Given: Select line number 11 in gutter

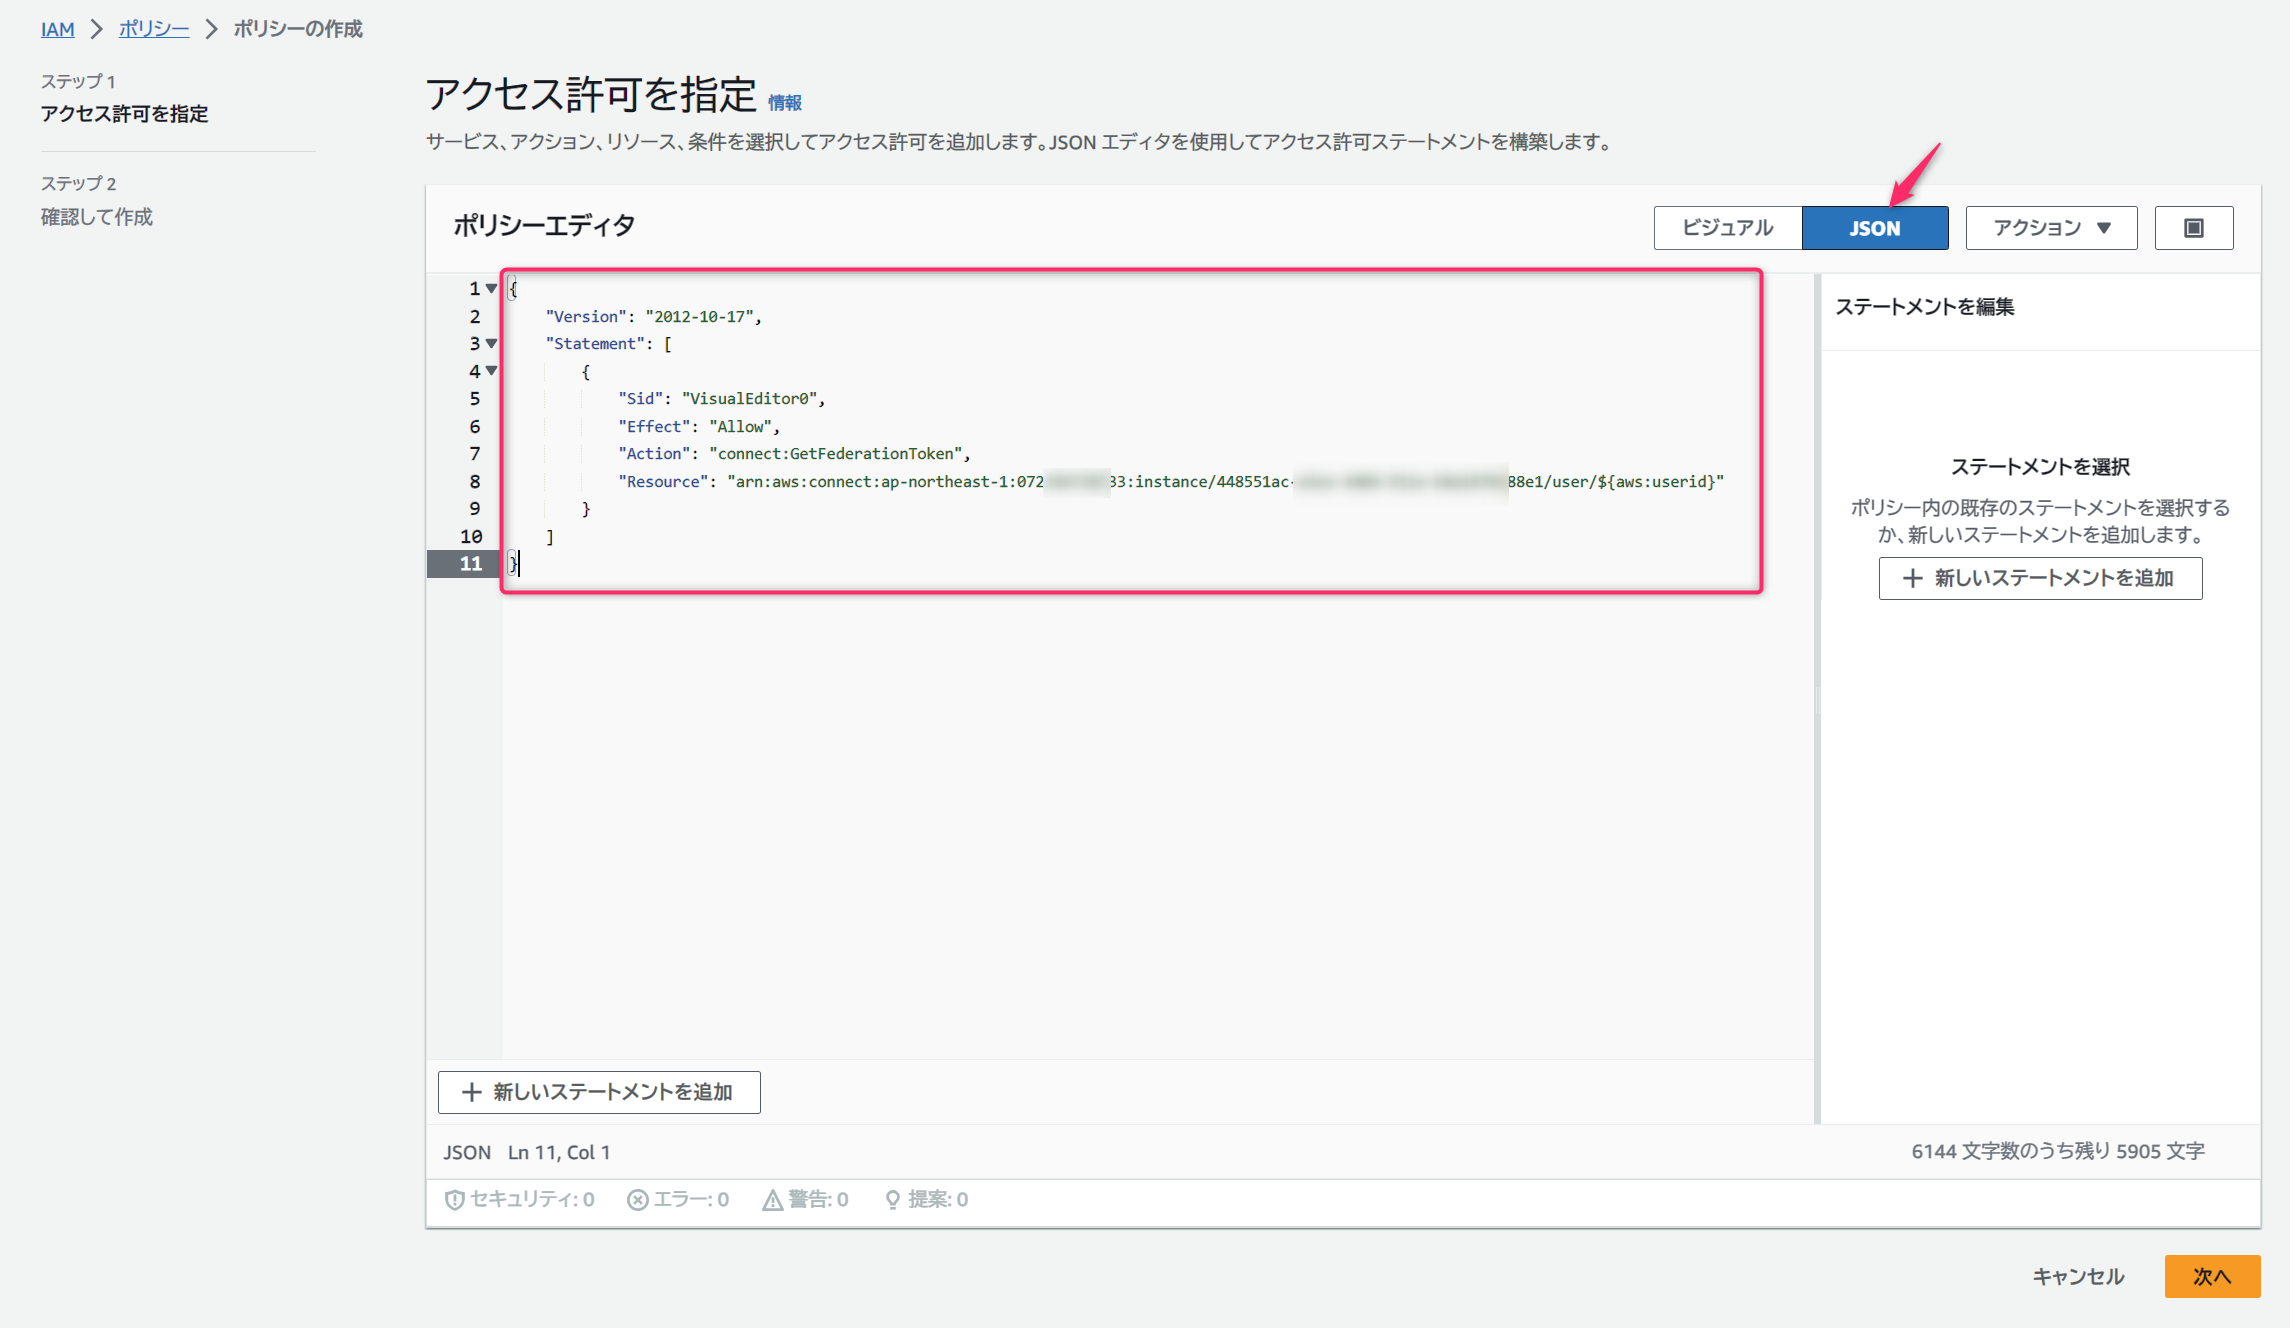Looking at the screenshot, I should [x=471, y=564].
